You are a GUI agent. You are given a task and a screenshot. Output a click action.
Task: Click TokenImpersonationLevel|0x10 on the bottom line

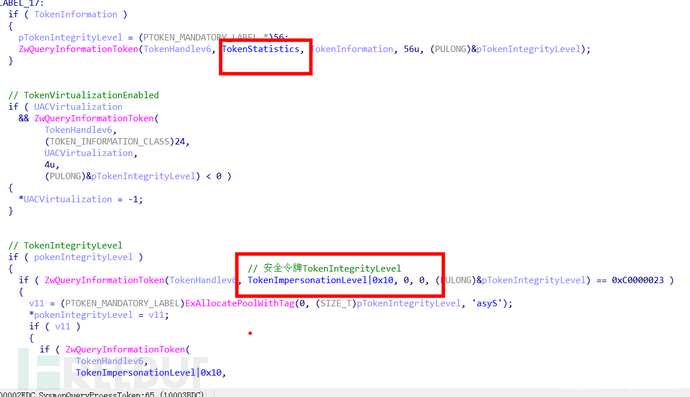point(149,372)
